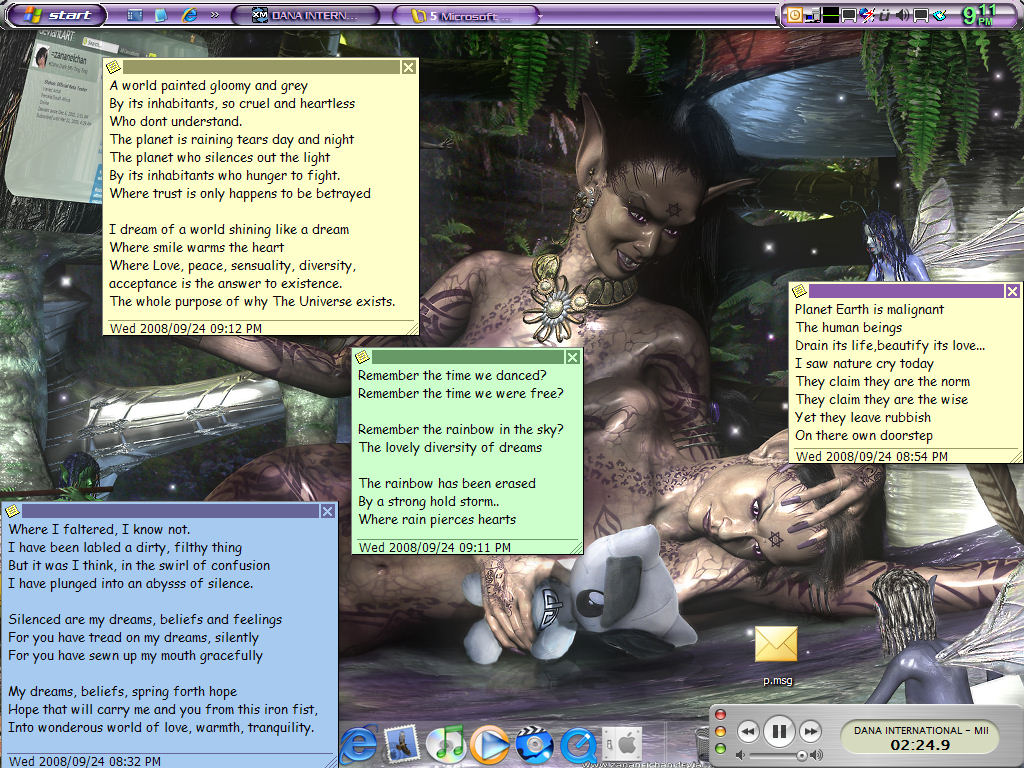Viewport: 1024px width, 768px height.
Task: Click the fast-forward button in the player
Action: pos(811,732)
